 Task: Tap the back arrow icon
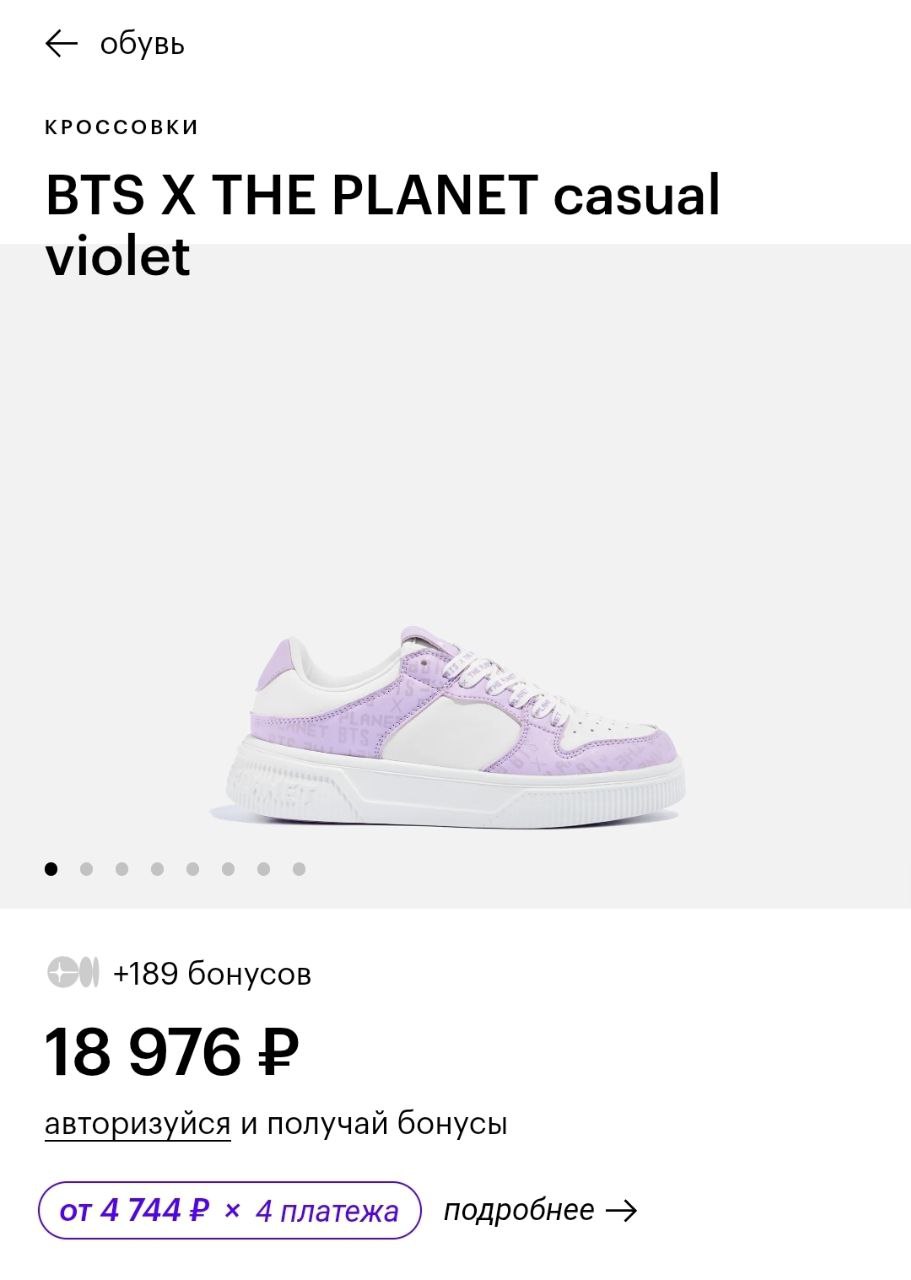click(x=62, y=44)
